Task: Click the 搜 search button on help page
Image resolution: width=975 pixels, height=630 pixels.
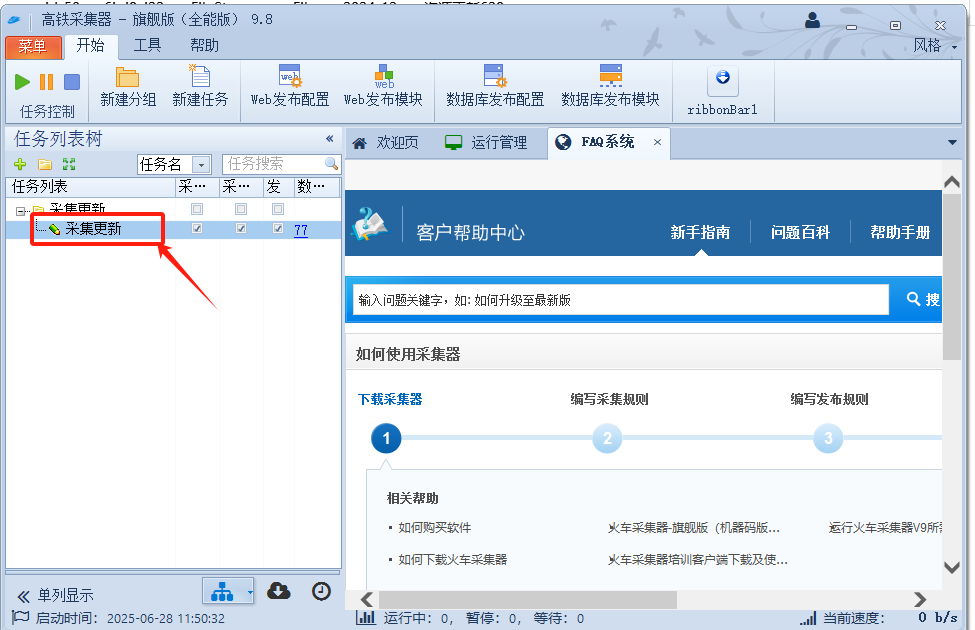Action: [923, 299]
